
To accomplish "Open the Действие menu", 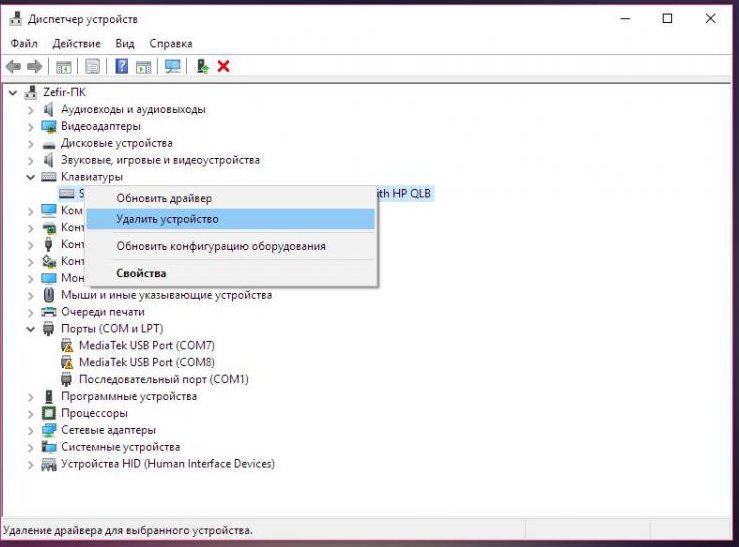I will (x=77, y=44).
